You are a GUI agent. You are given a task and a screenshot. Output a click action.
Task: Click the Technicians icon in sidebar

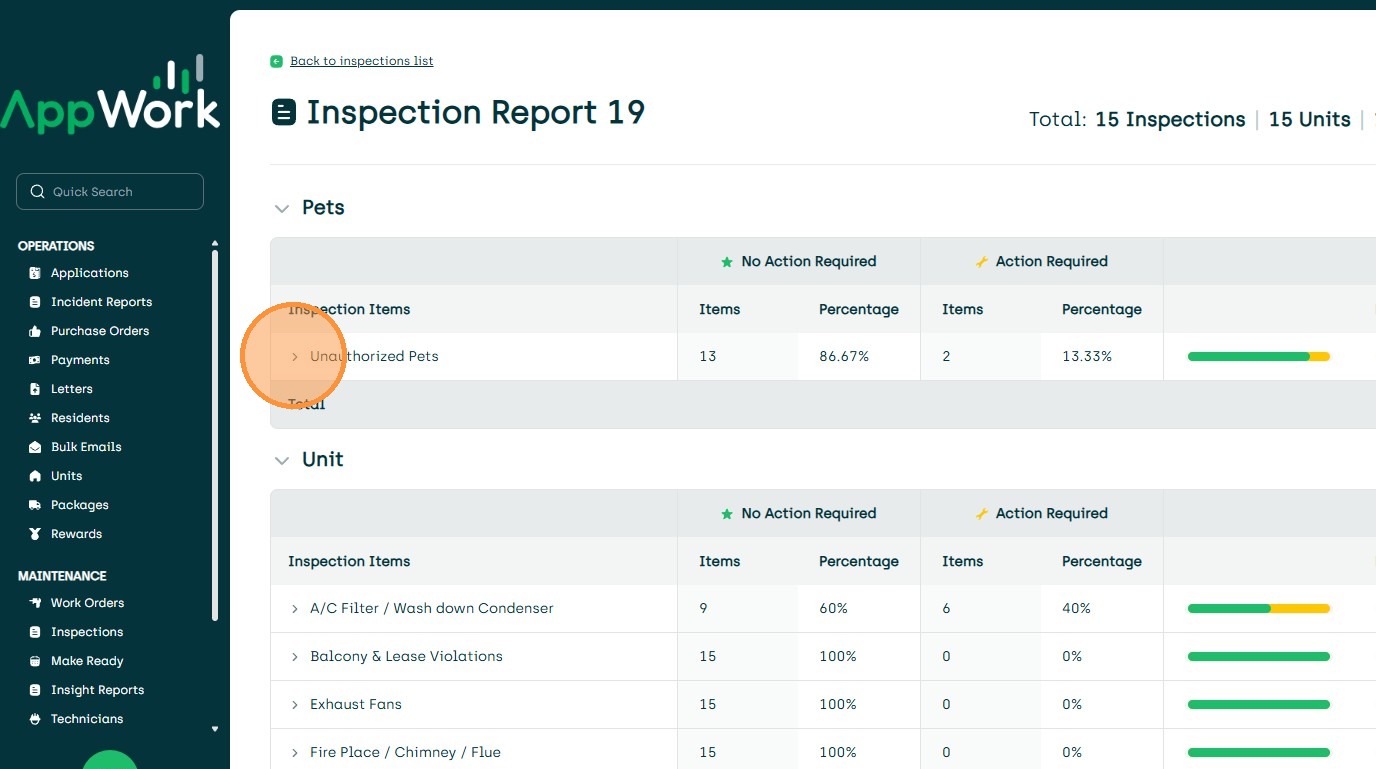click(35, 719)
